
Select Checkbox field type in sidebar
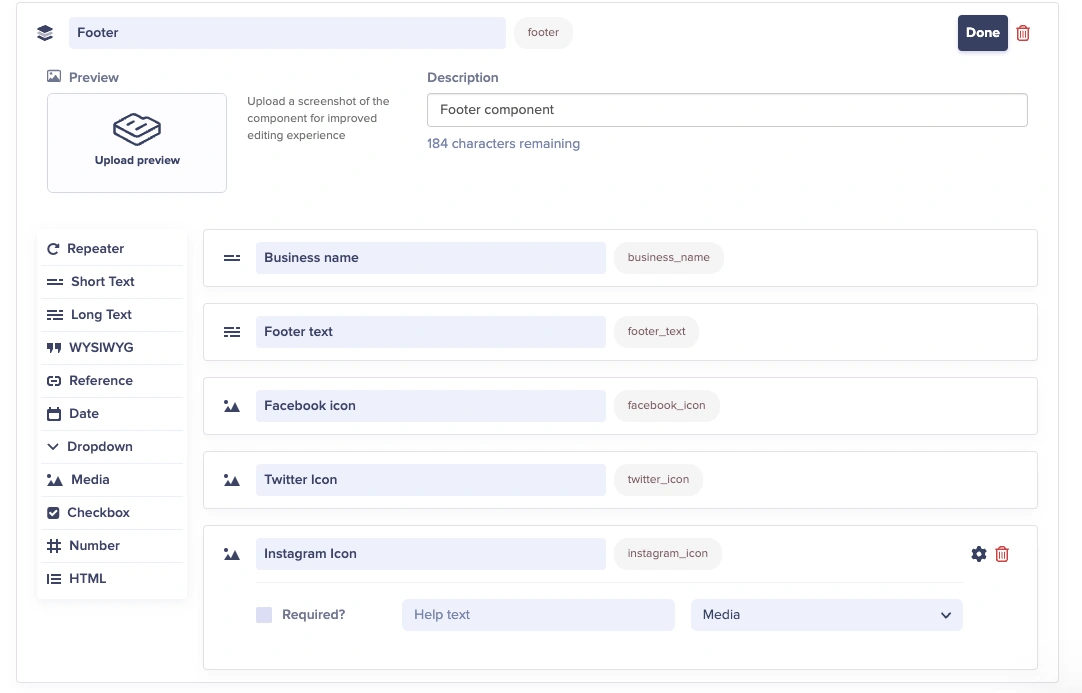(x=98, y=513)
